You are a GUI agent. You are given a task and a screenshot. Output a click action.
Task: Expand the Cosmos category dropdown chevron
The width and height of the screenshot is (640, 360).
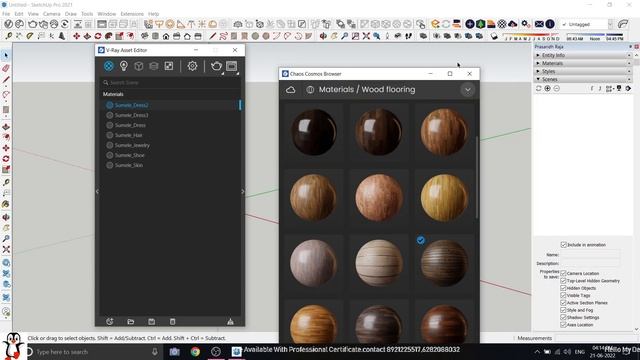468,90
